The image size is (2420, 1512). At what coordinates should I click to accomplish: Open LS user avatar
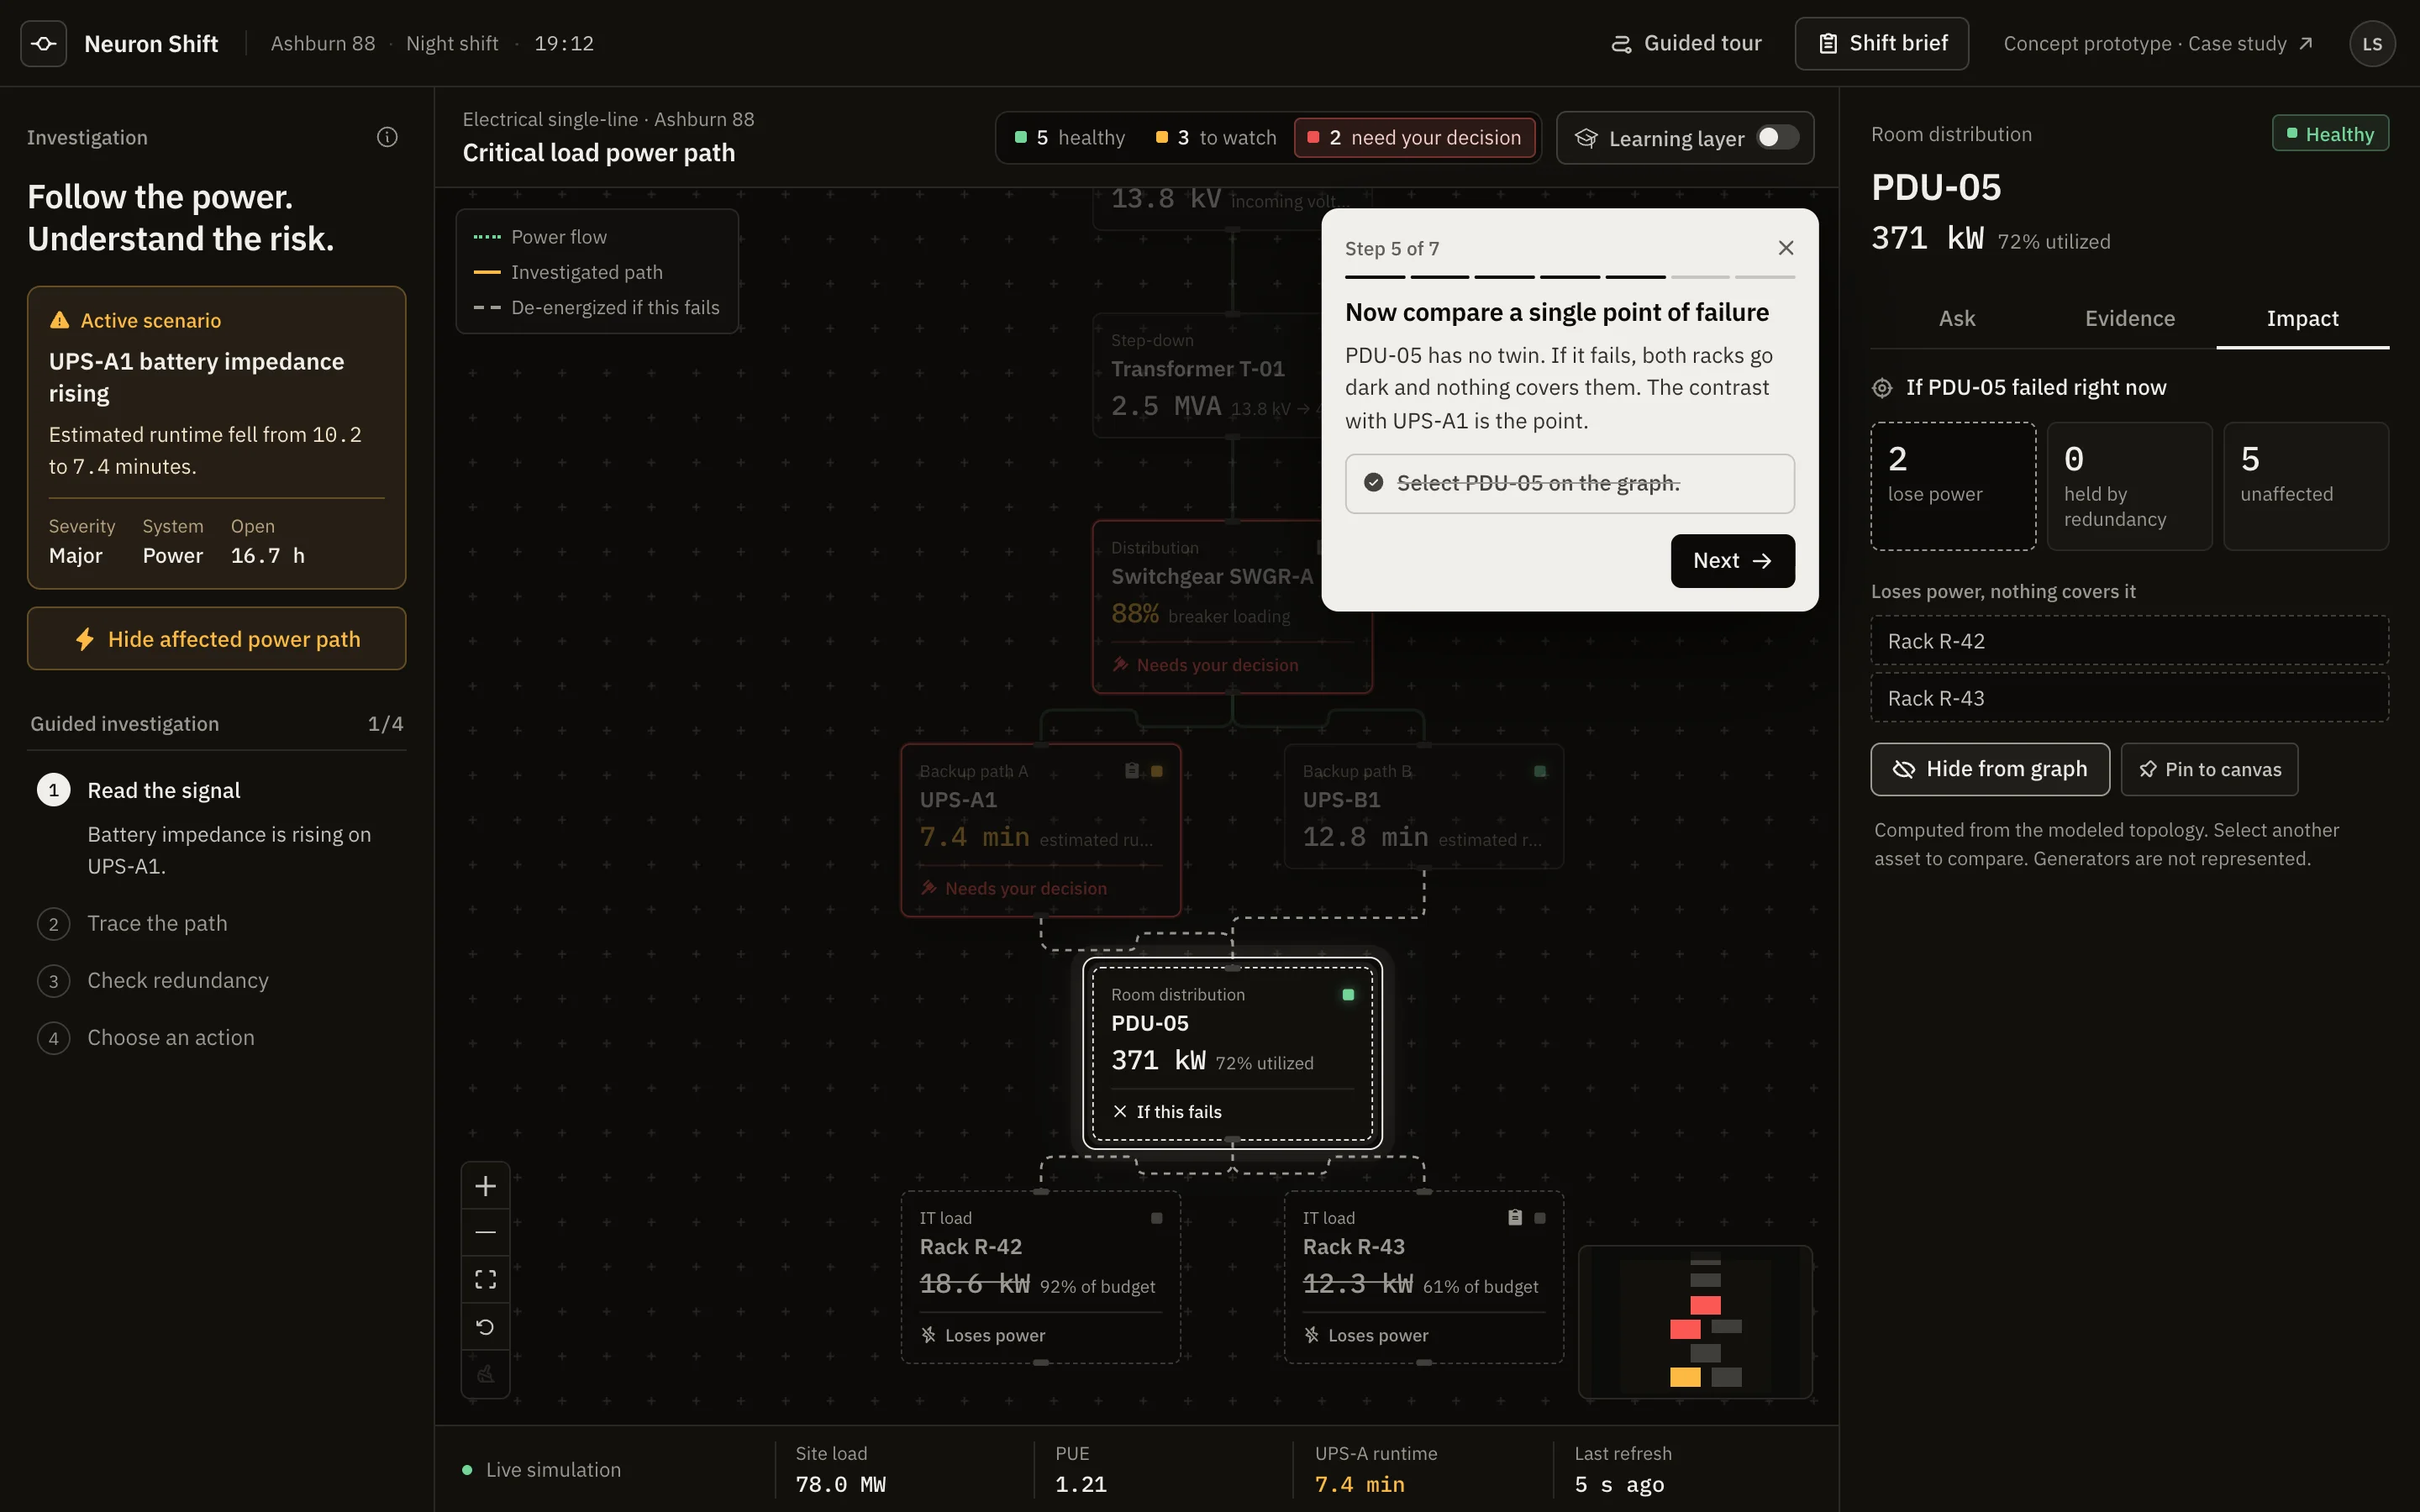click(x=2372, y=44)
